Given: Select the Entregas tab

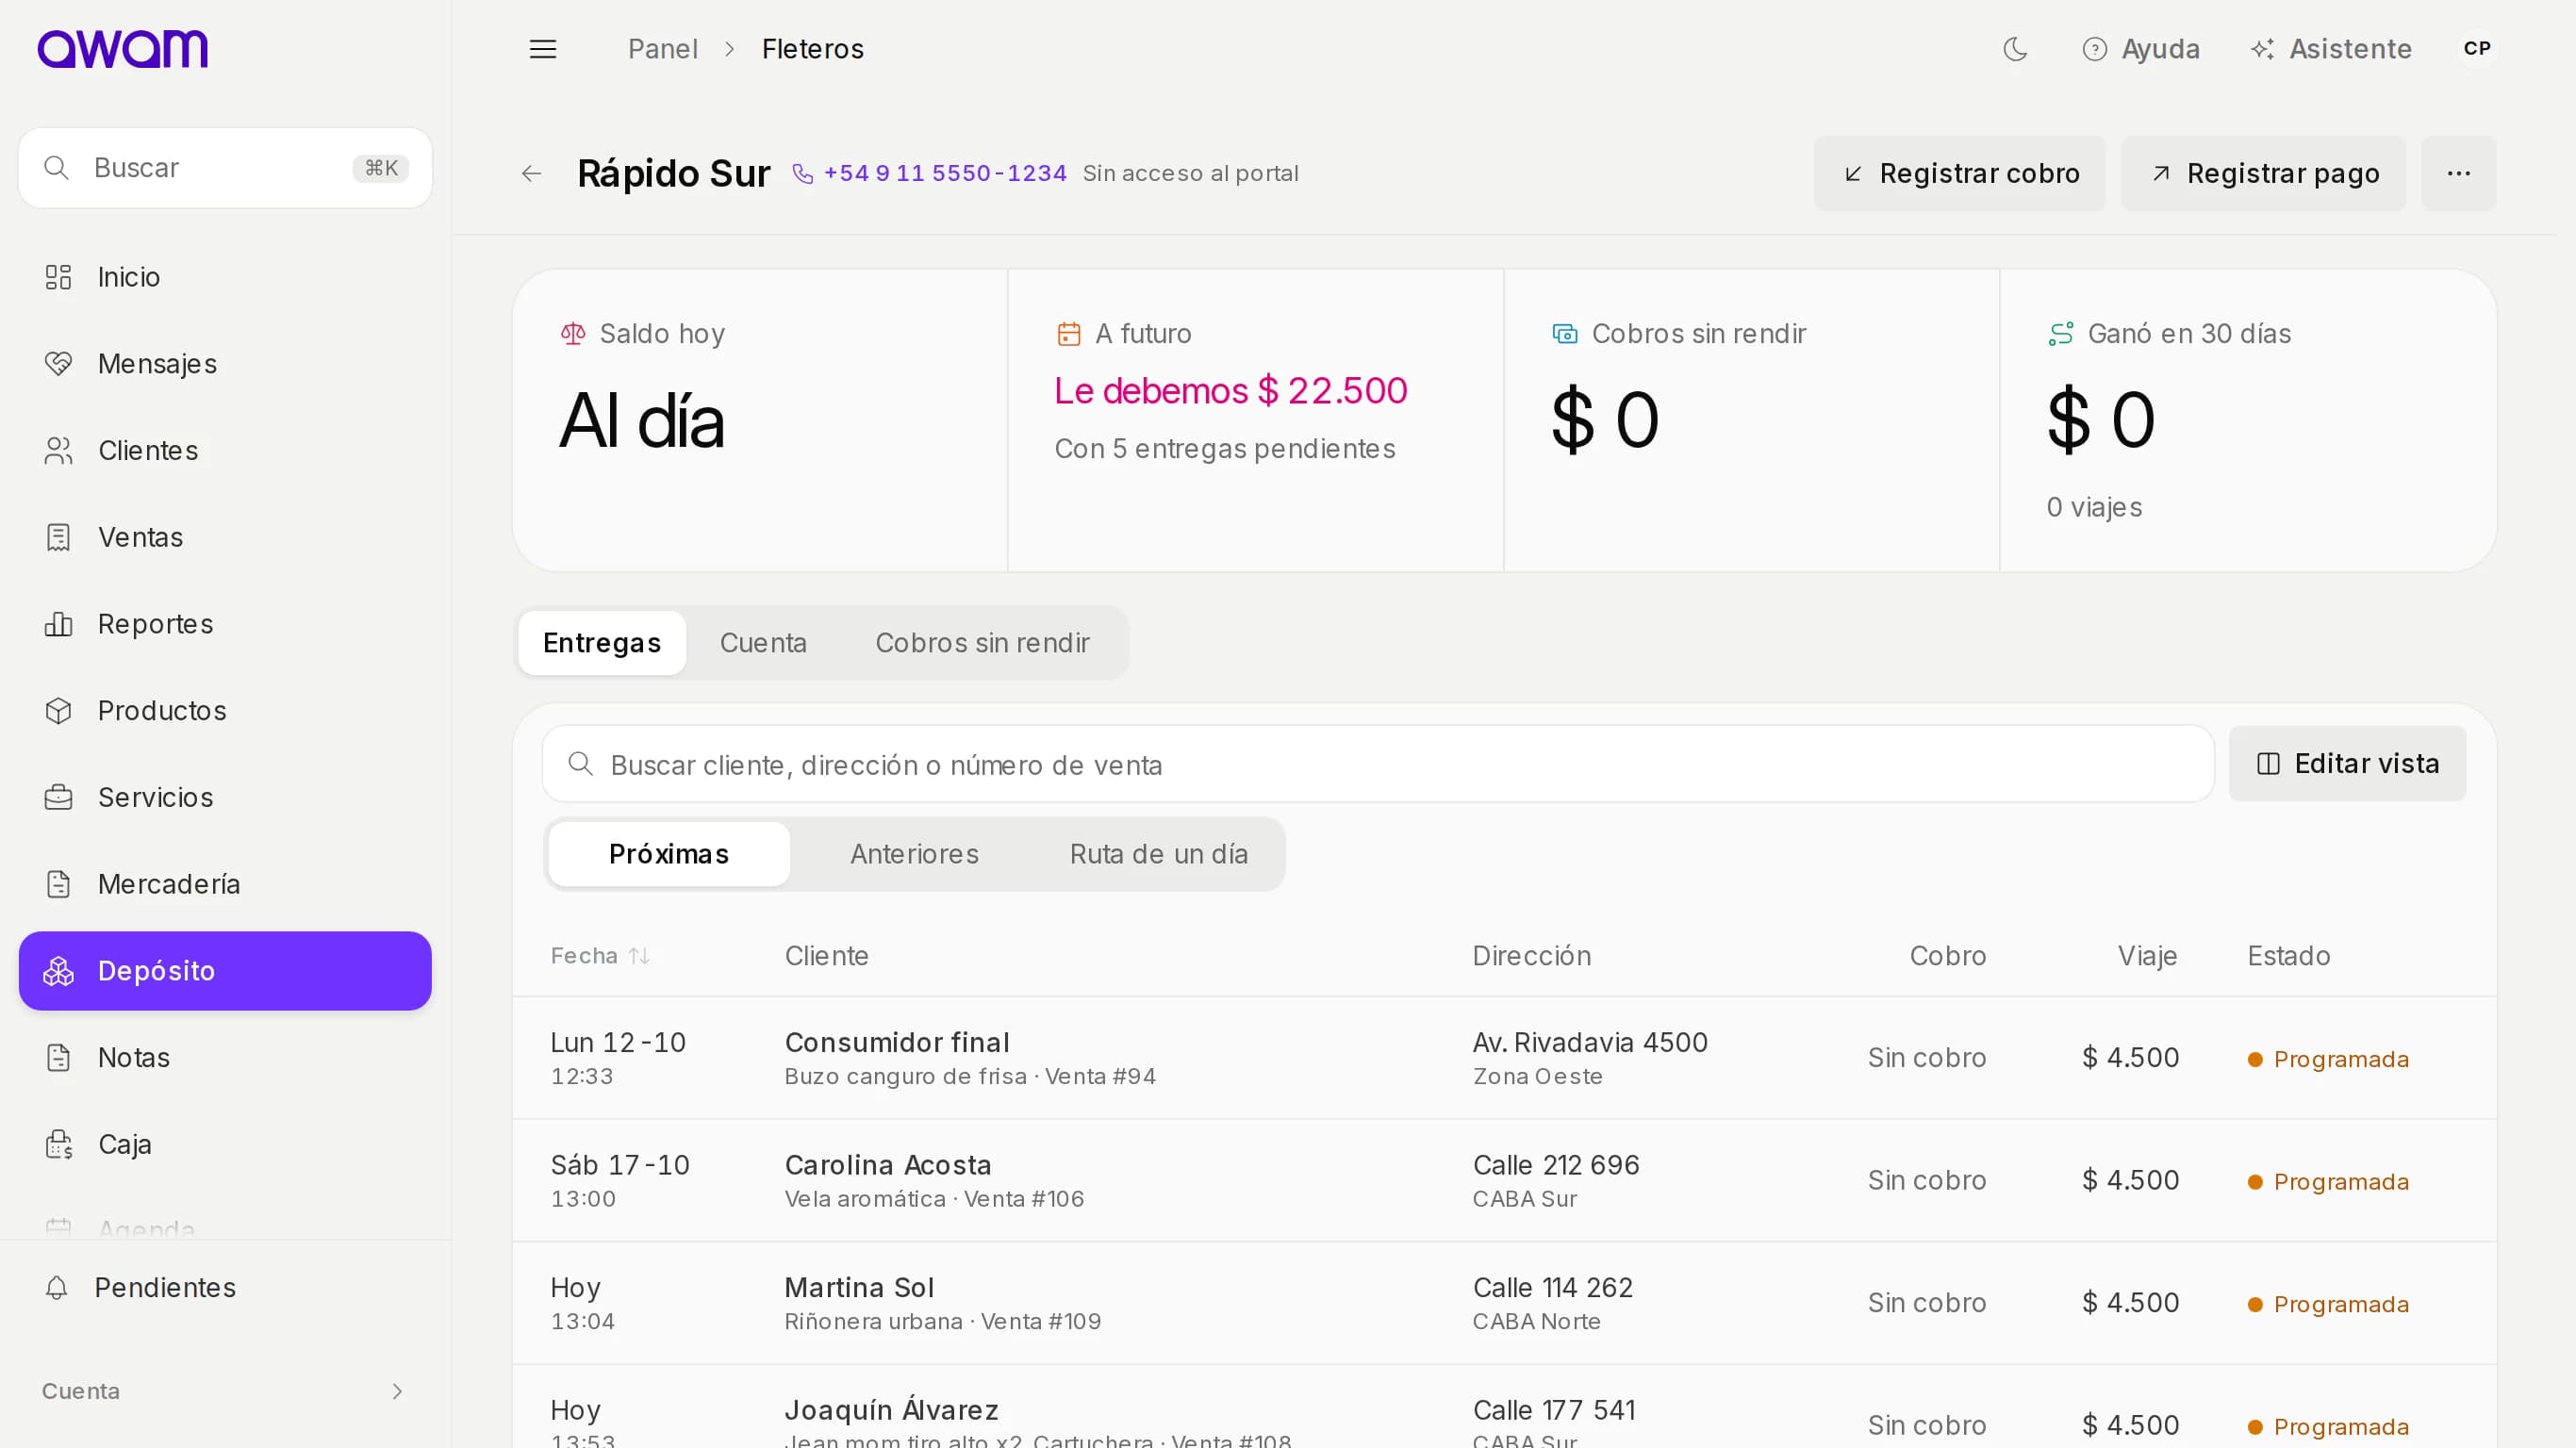Looking at the screenshot, I should pos(602,643).
